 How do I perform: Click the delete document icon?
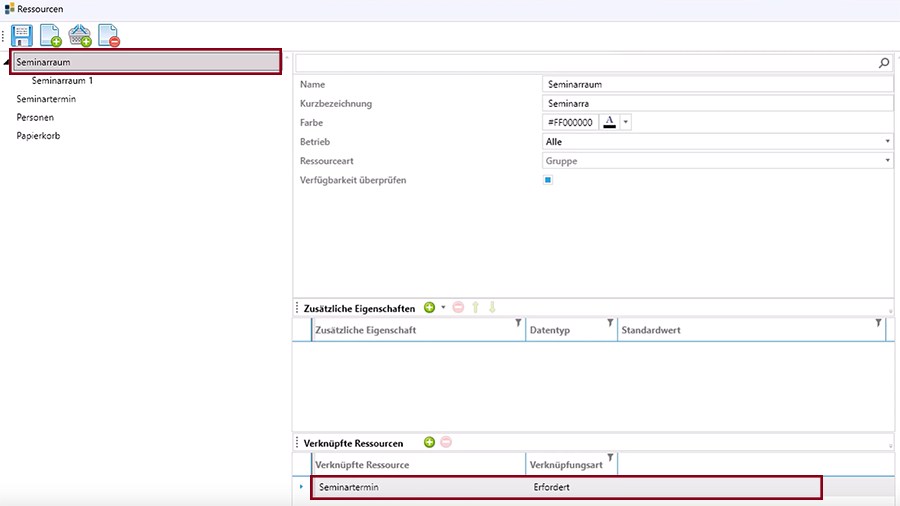(x=109, y=37)
